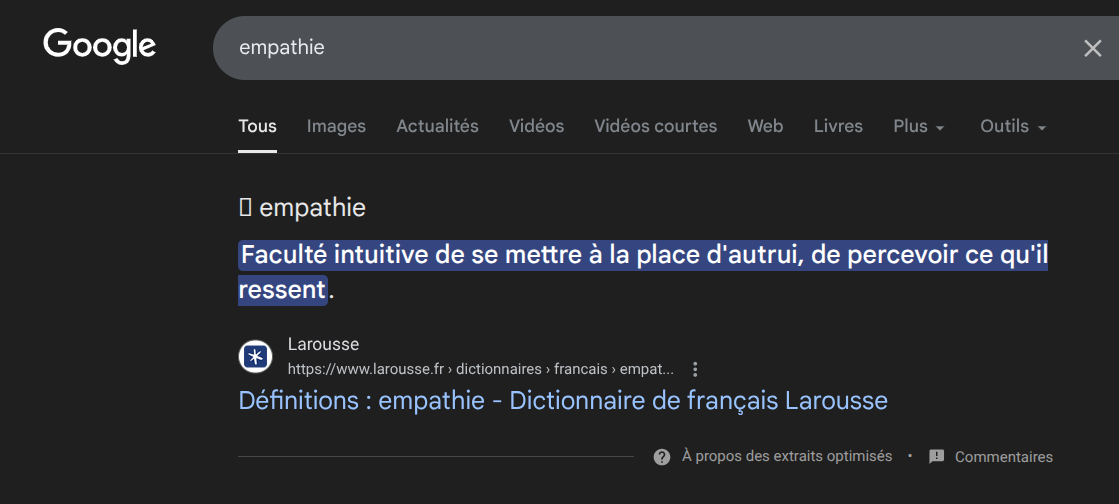1119x504 pixels.
Task: Open the Larousse Définitions : empathie link
Action: coord(562,401)
